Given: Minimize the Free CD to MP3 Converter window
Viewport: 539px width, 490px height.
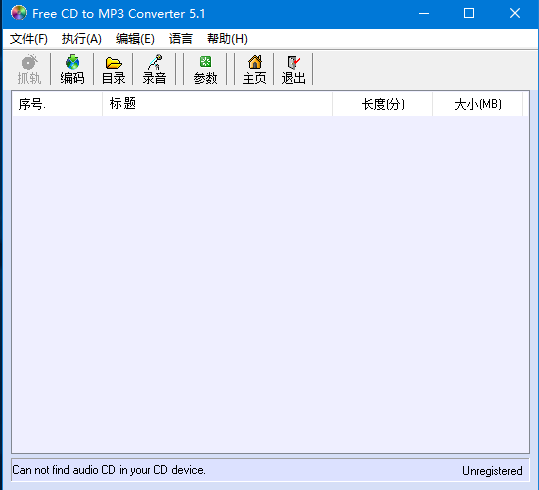Looking at the screenshot, I should 424,13.
